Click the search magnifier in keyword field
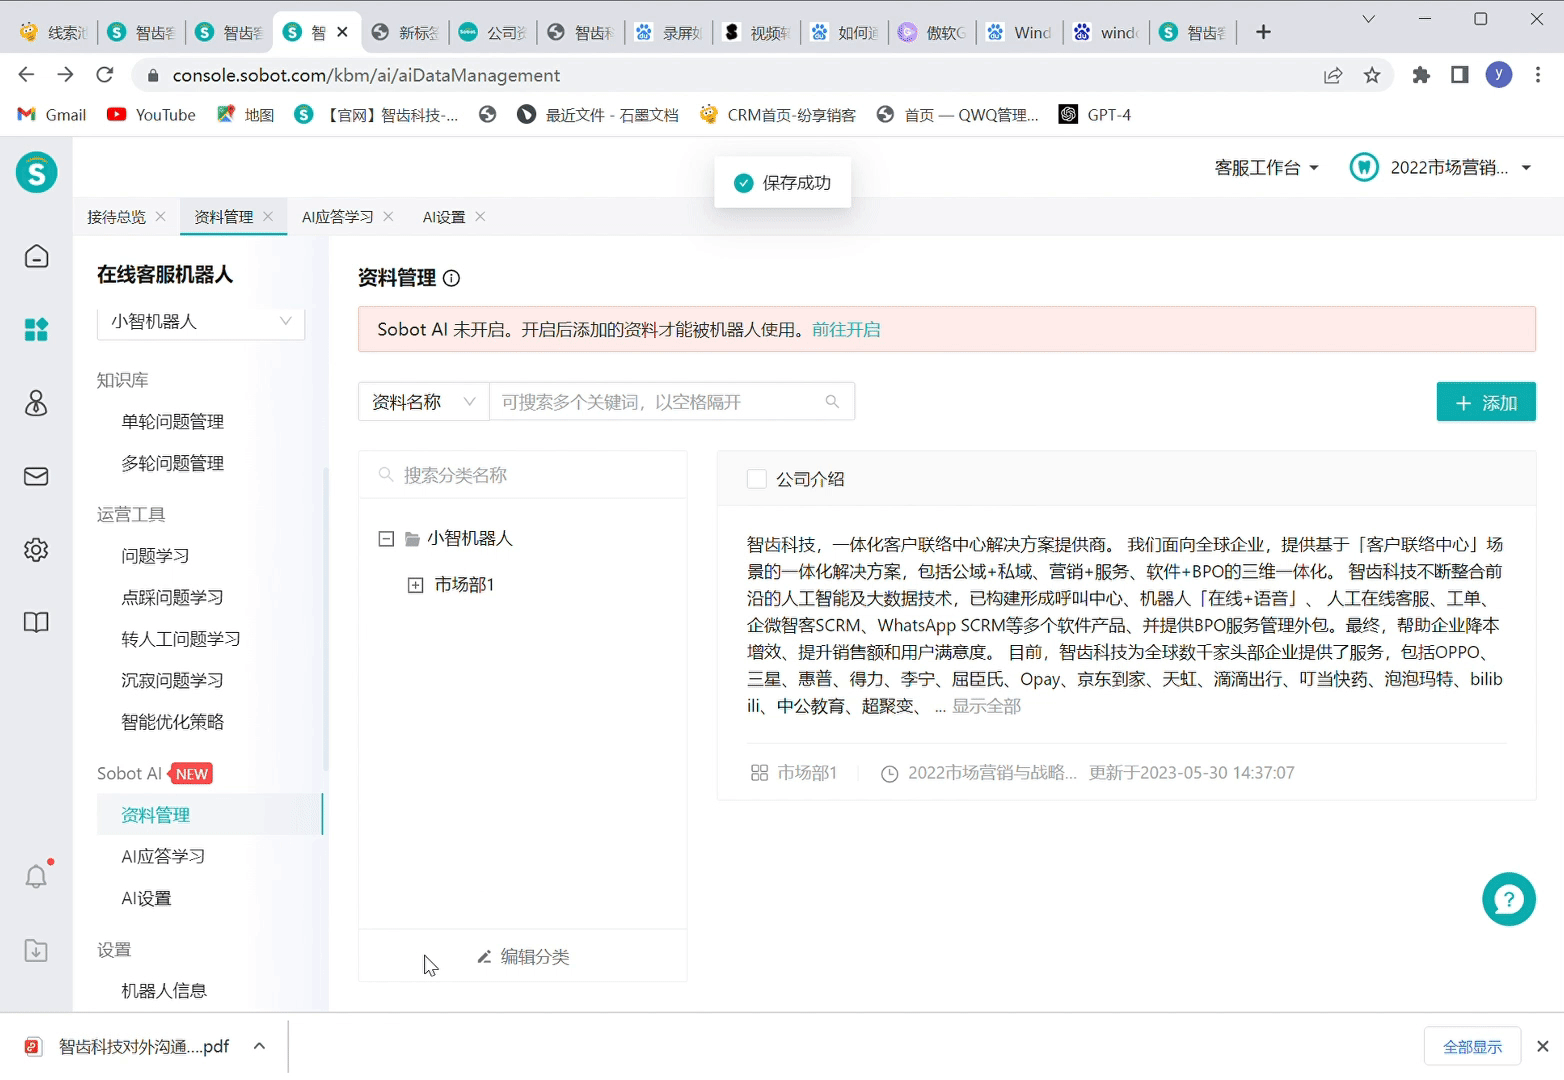 (831, 402)
